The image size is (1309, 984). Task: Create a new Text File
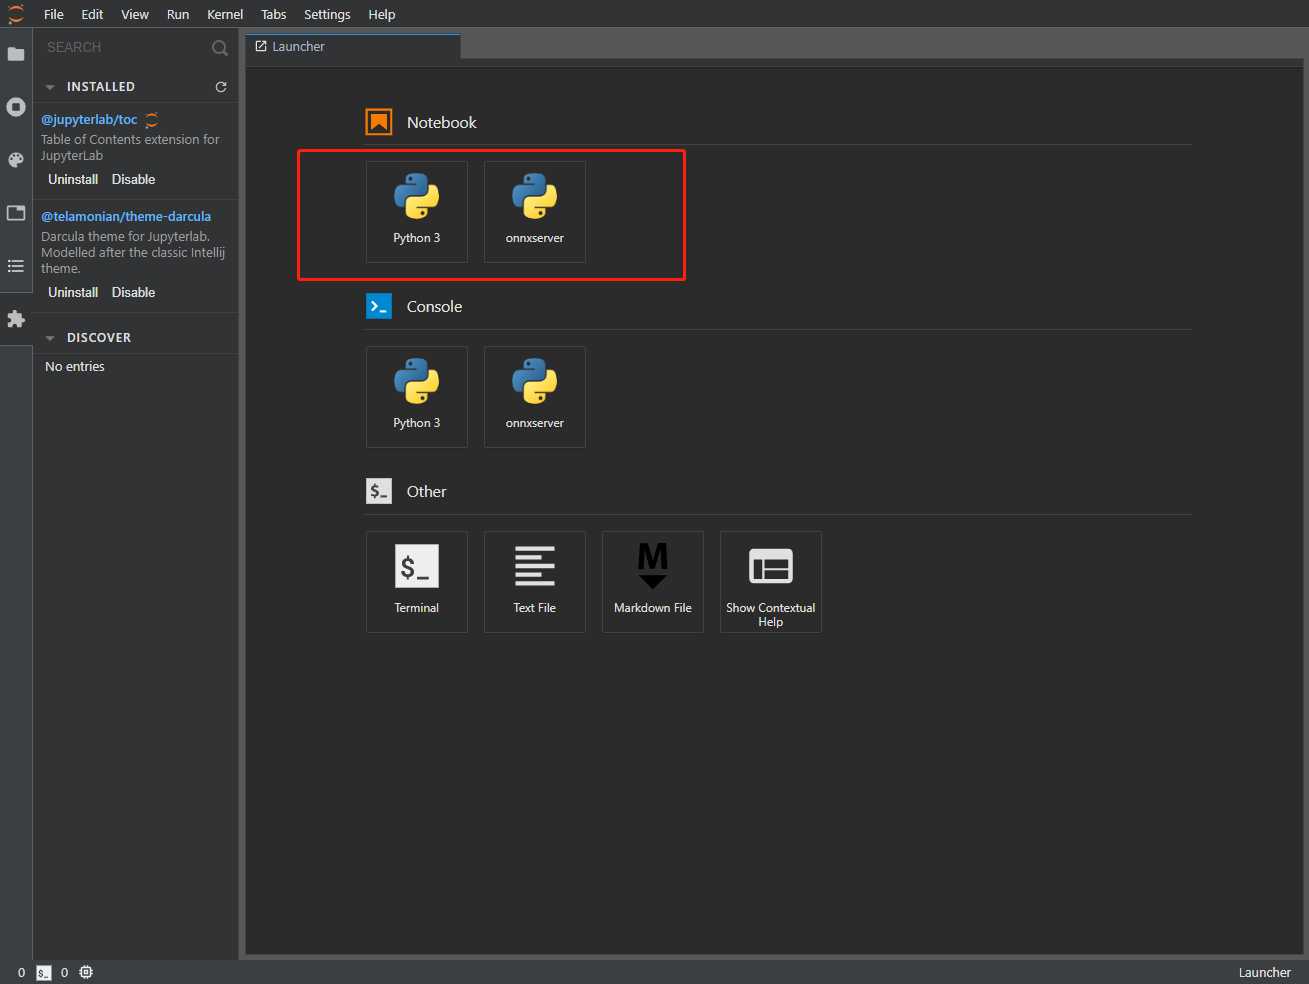535,582
